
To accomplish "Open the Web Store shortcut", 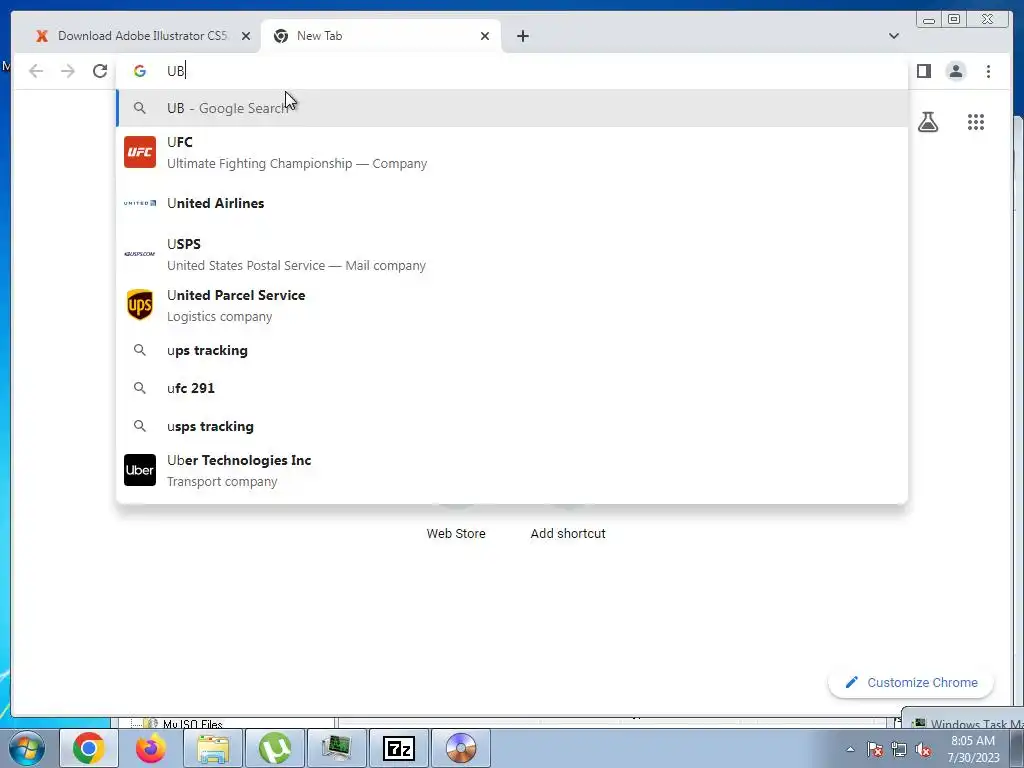I will click(456, 533).
